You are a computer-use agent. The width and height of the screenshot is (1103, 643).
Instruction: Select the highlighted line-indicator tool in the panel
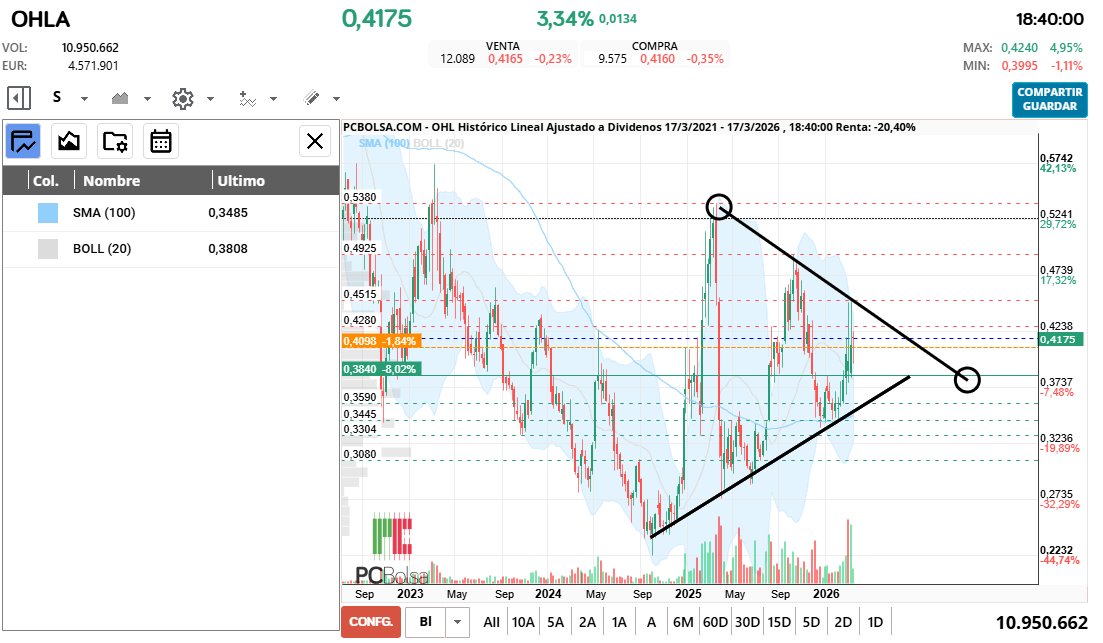[22, 141]
